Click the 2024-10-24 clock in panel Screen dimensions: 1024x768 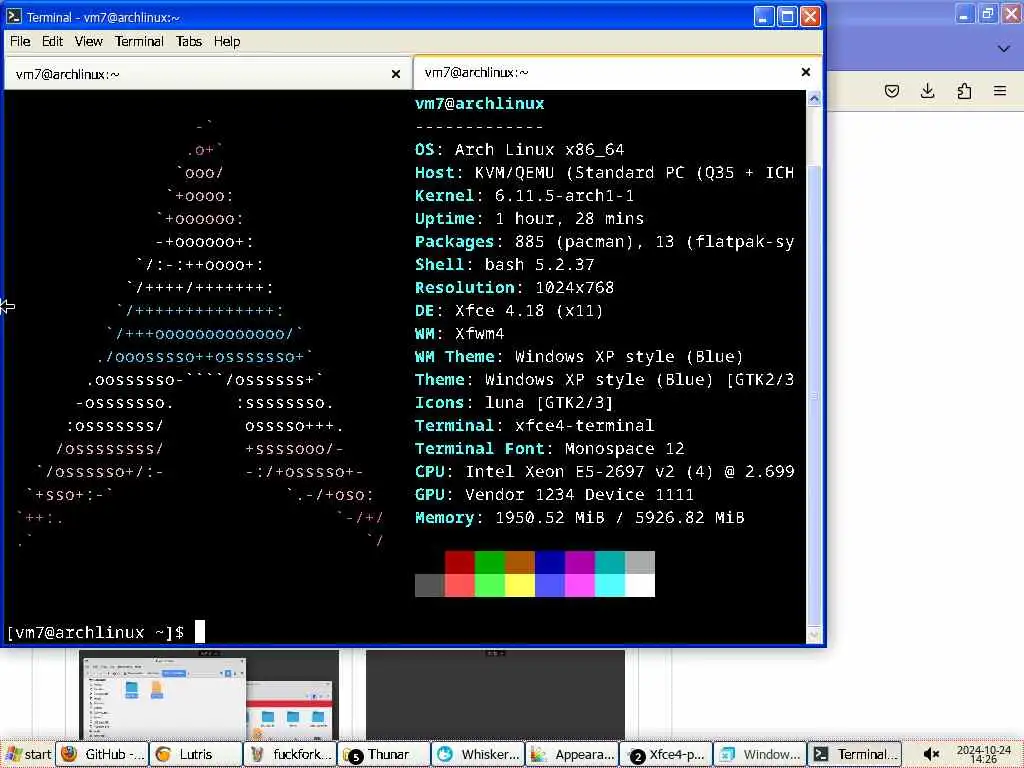click(983, 754)
